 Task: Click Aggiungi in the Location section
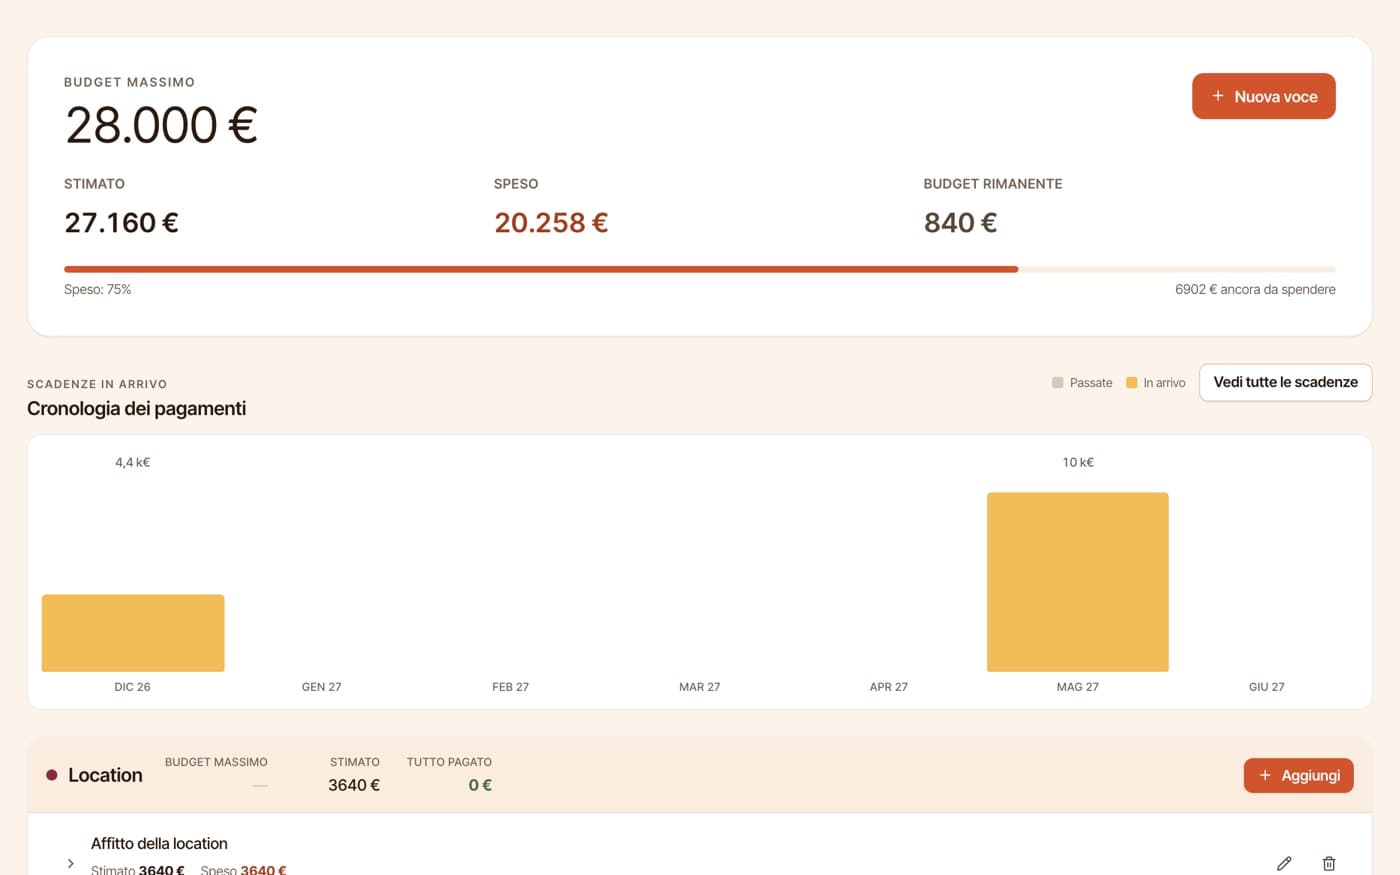1298,775
